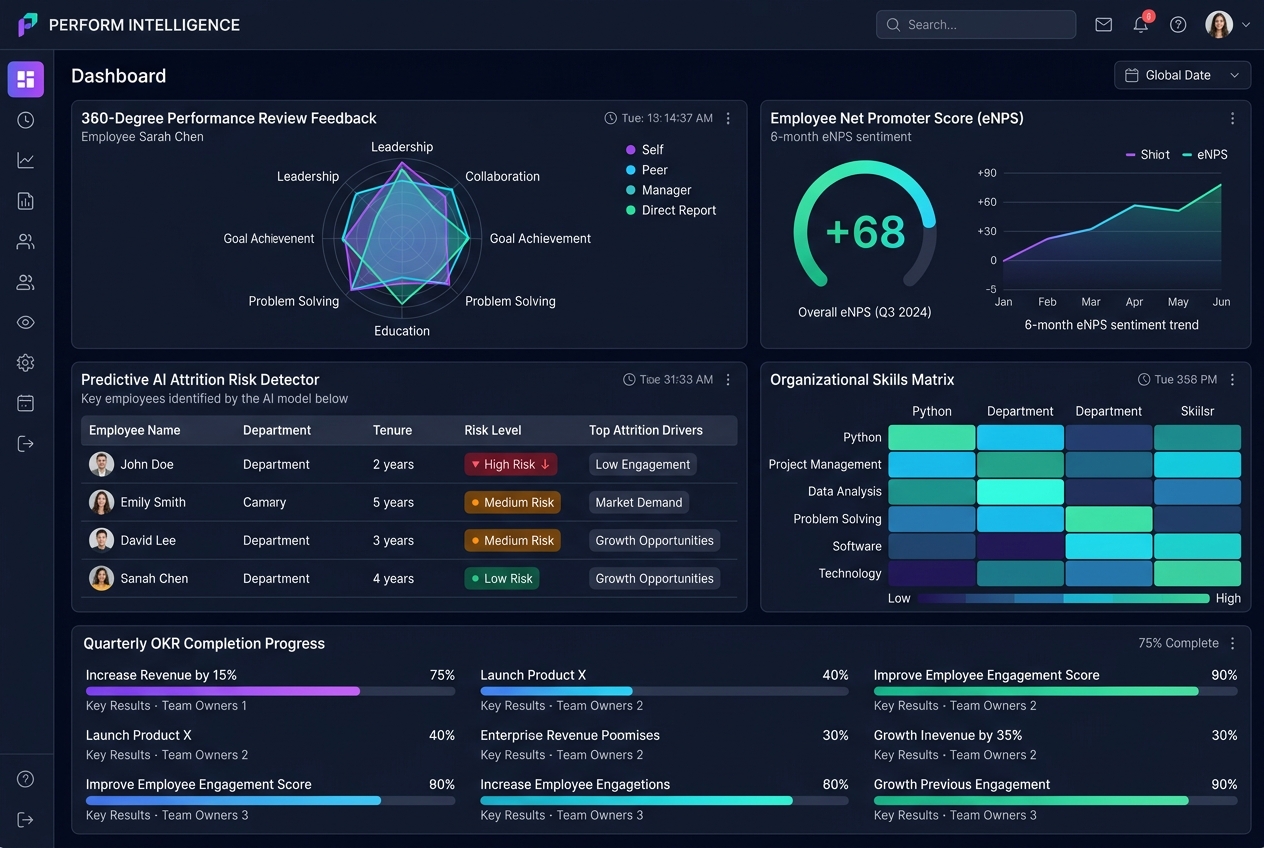Click the Low Risk badge

pyautogui.click(x=502, y=578)
